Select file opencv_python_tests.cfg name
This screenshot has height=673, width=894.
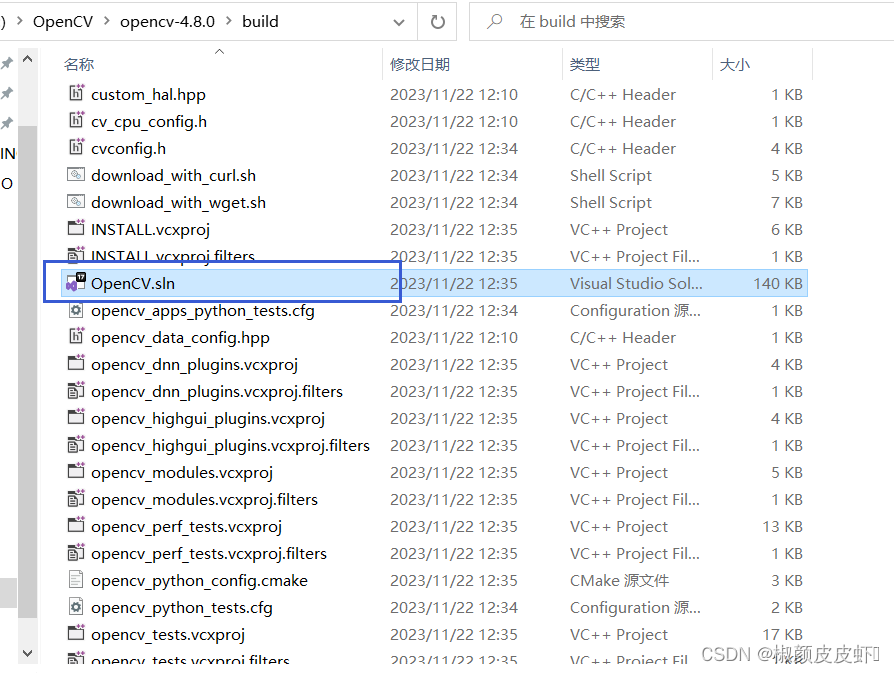[181, 608]
